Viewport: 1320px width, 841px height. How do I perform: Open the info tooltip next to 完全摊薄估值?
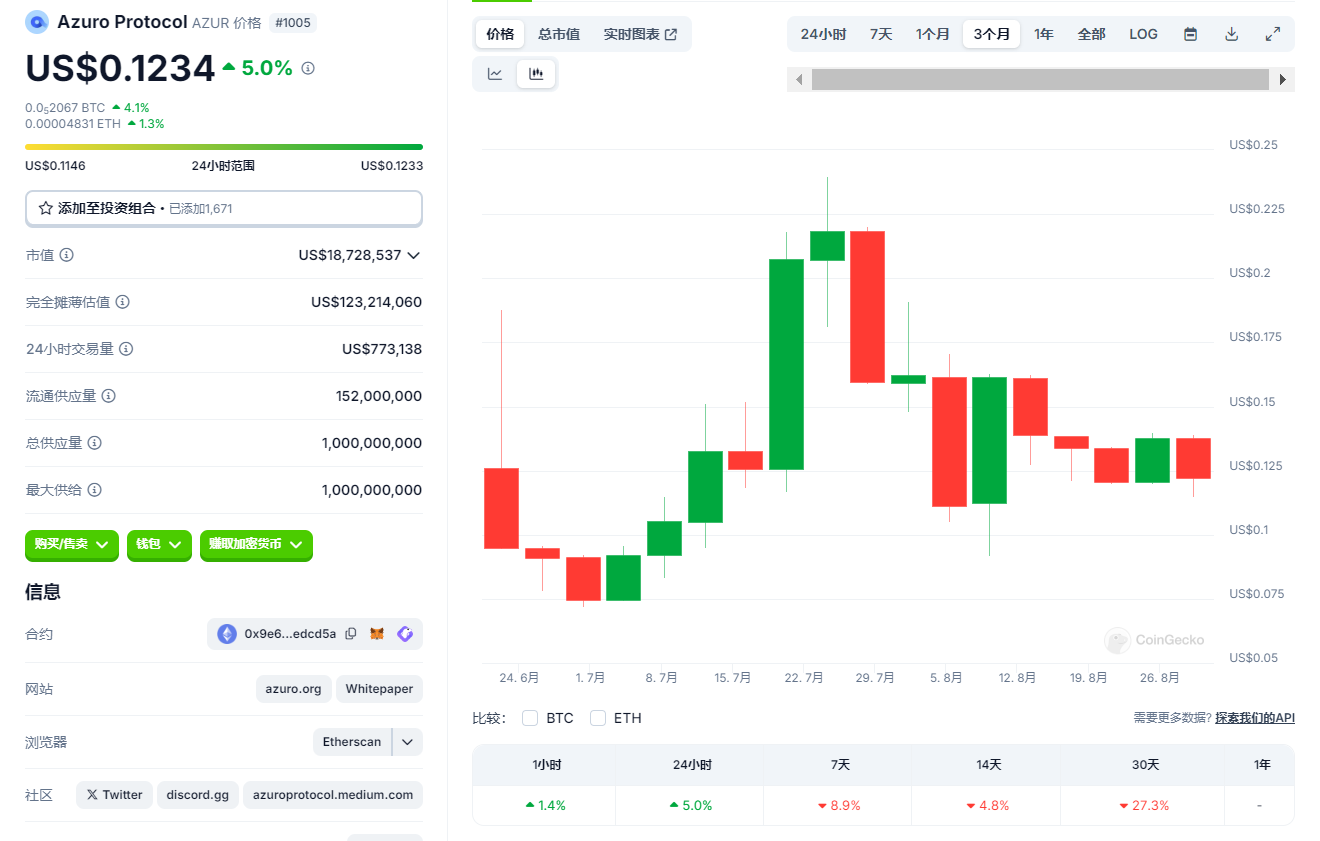coord(122,302)
